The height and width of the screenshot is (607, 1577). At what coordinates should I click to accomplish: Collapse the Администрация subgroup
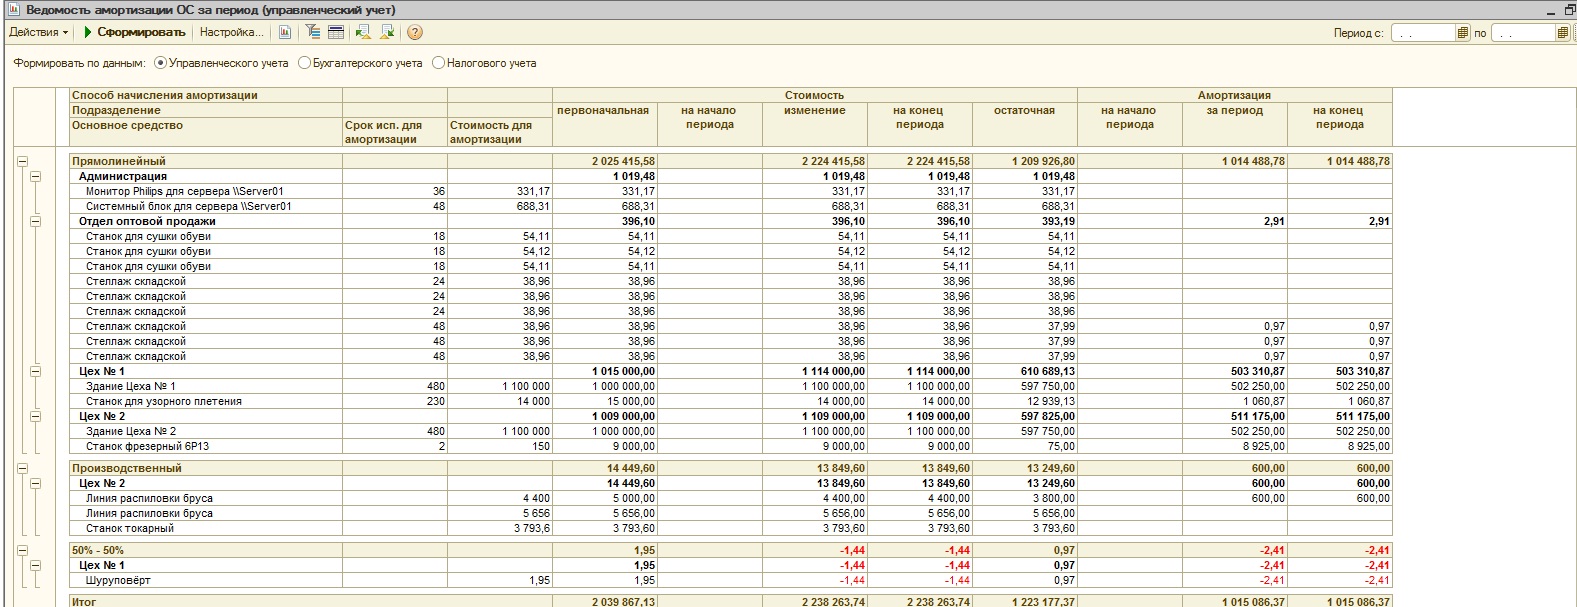click(x=35, y=176)
